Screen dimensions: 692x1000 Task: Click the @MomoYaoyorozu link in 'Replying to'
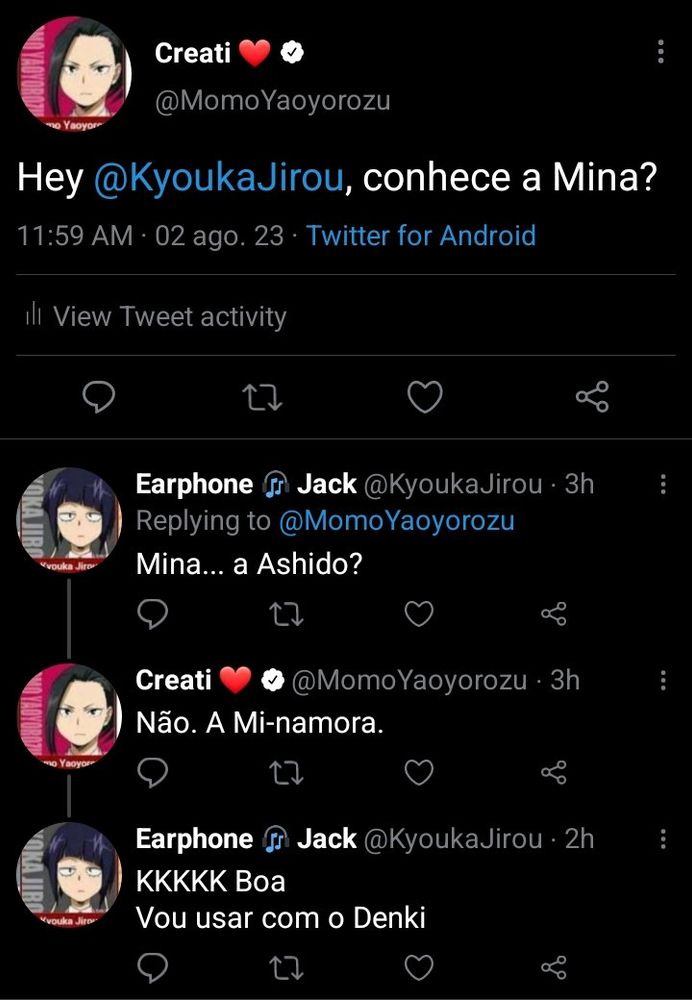point(396,521)
